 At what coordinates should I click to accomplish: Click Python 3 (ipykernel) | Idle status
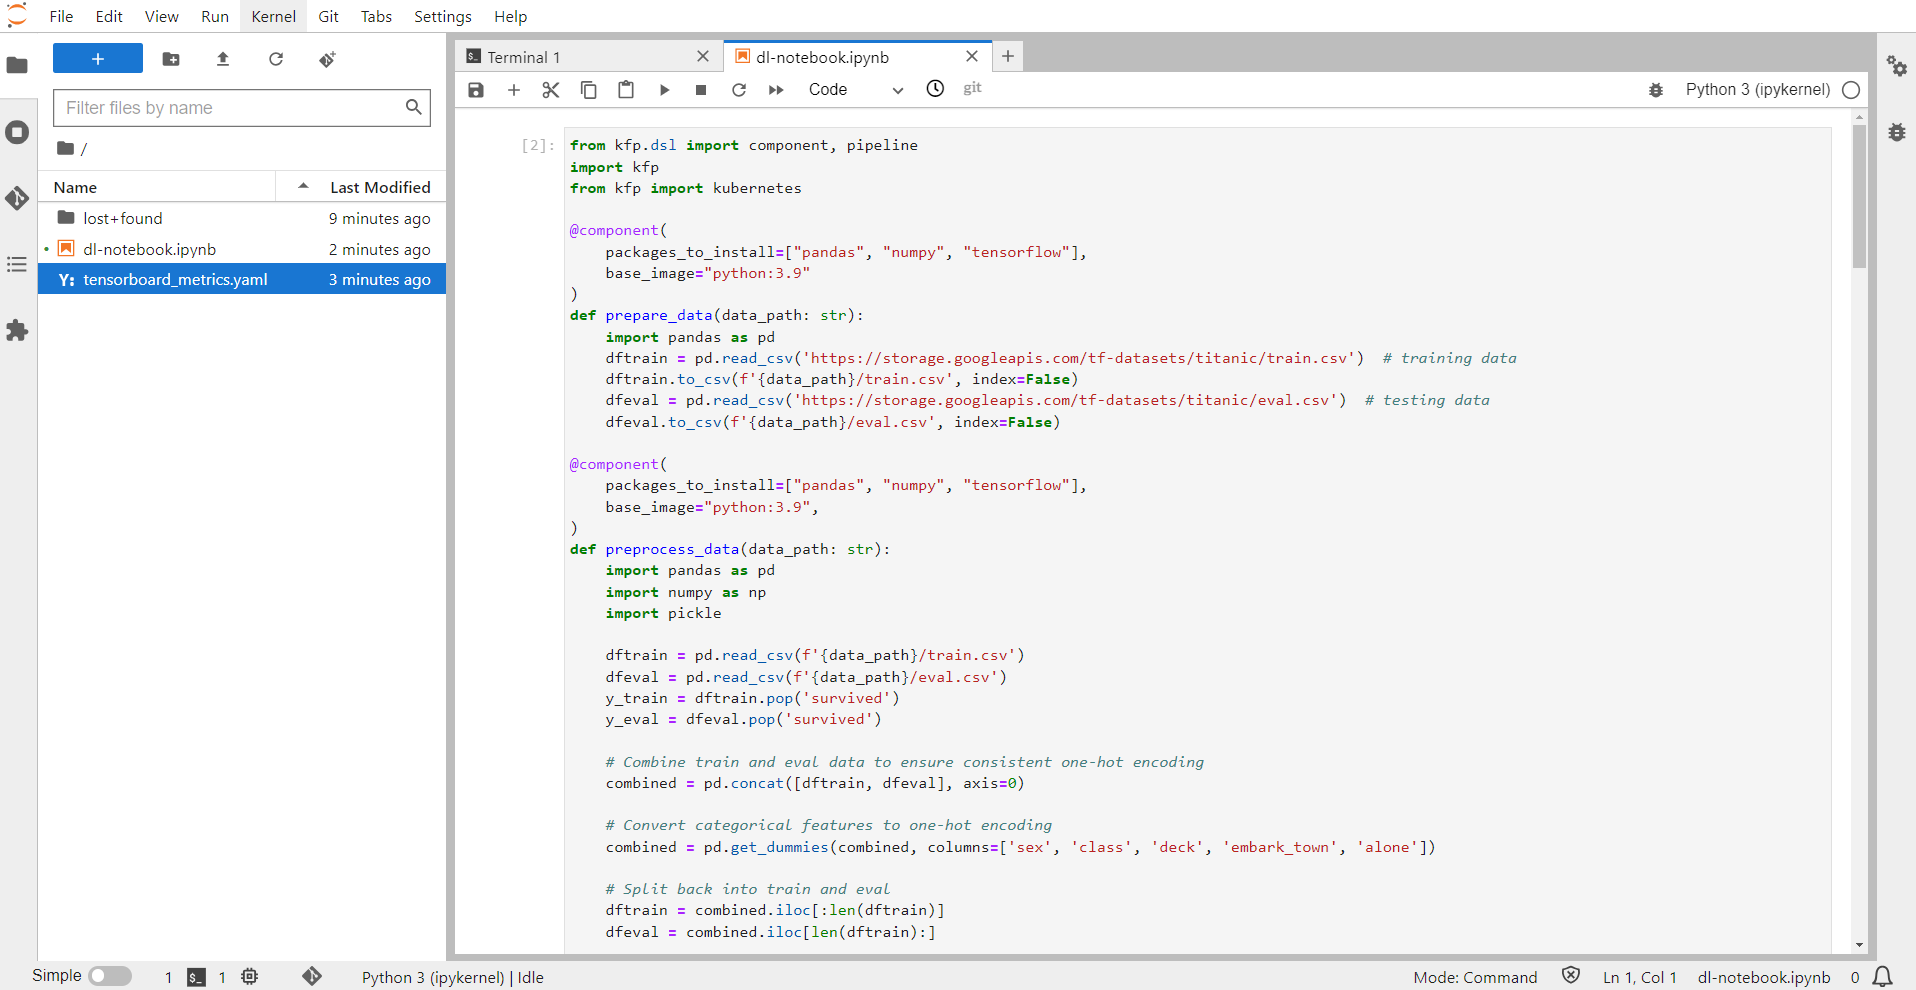pyautogui.click(x=453, y=977)
